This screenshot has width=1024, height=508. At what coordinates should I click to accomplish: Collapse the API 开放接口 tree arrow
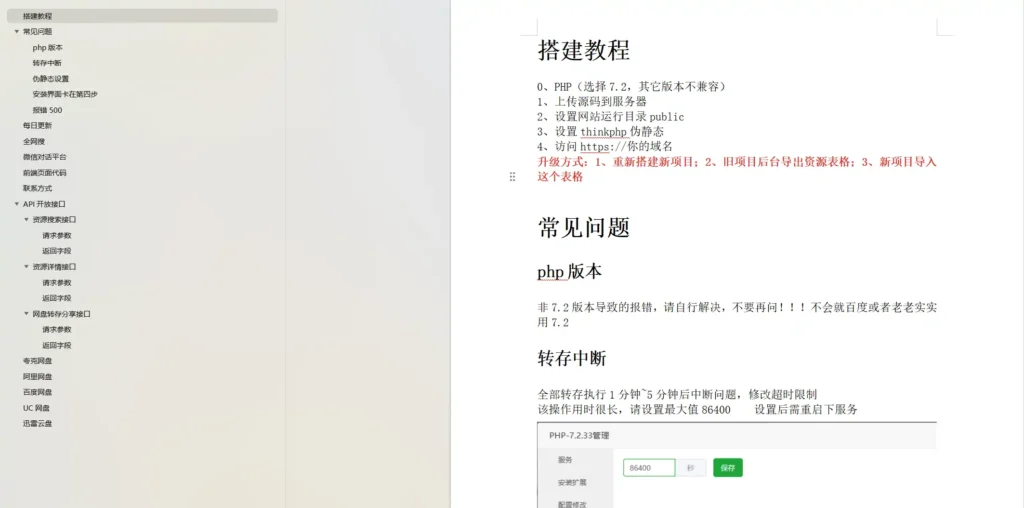pyautogui.click(x=17, y=204)
